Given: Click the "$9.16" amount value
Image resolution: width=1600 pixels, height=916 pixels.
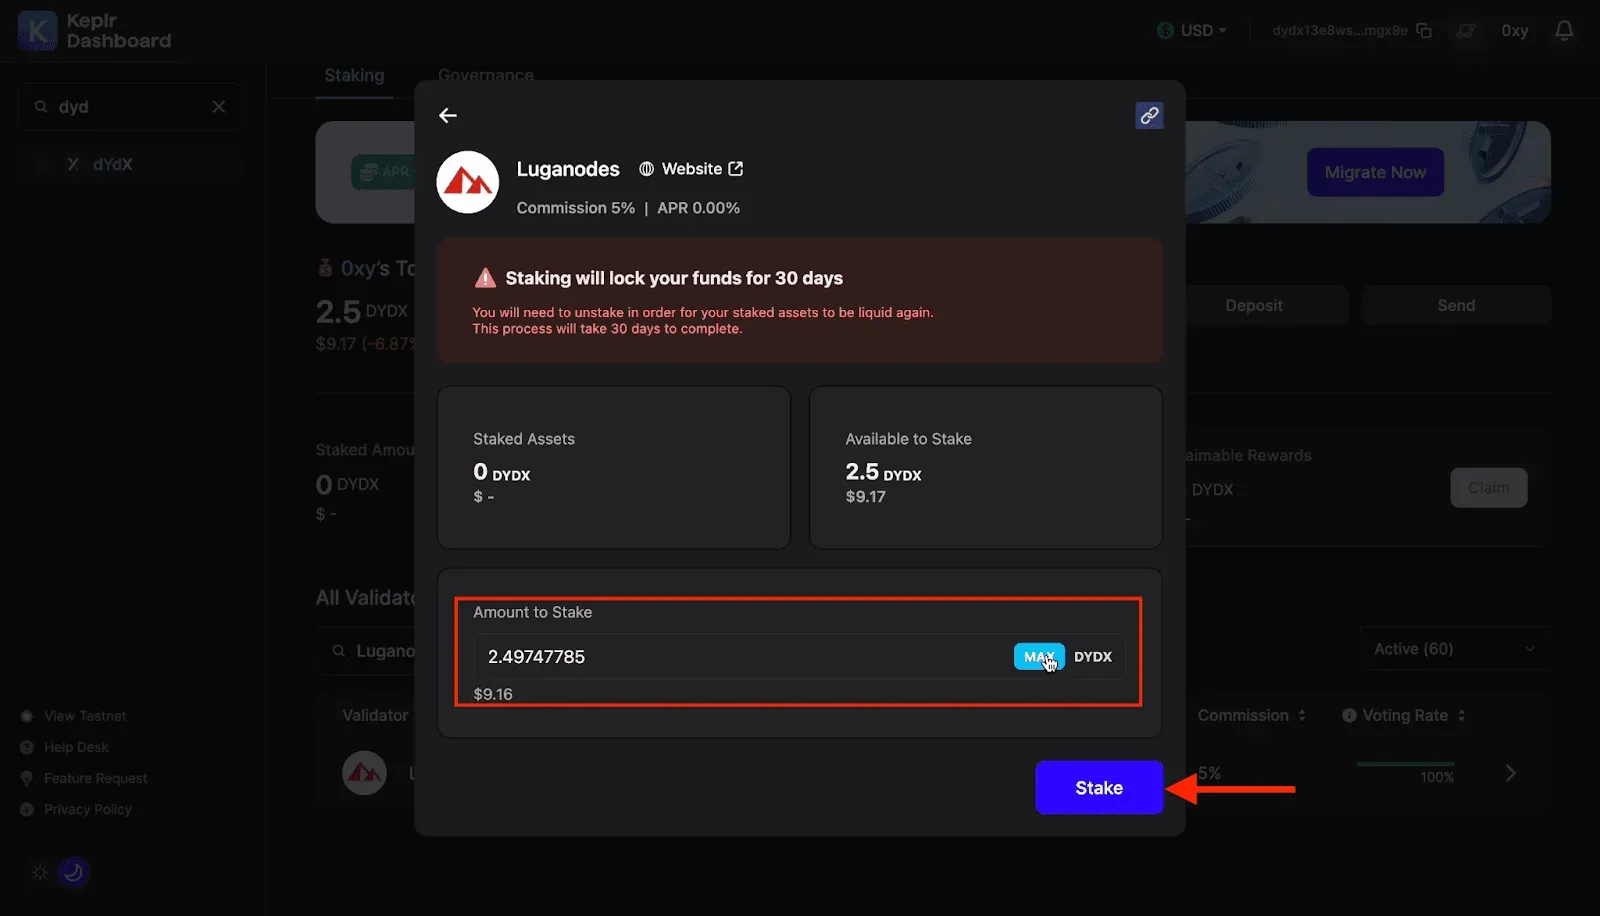Looking at the screenshot, I should tap(493, 694).
